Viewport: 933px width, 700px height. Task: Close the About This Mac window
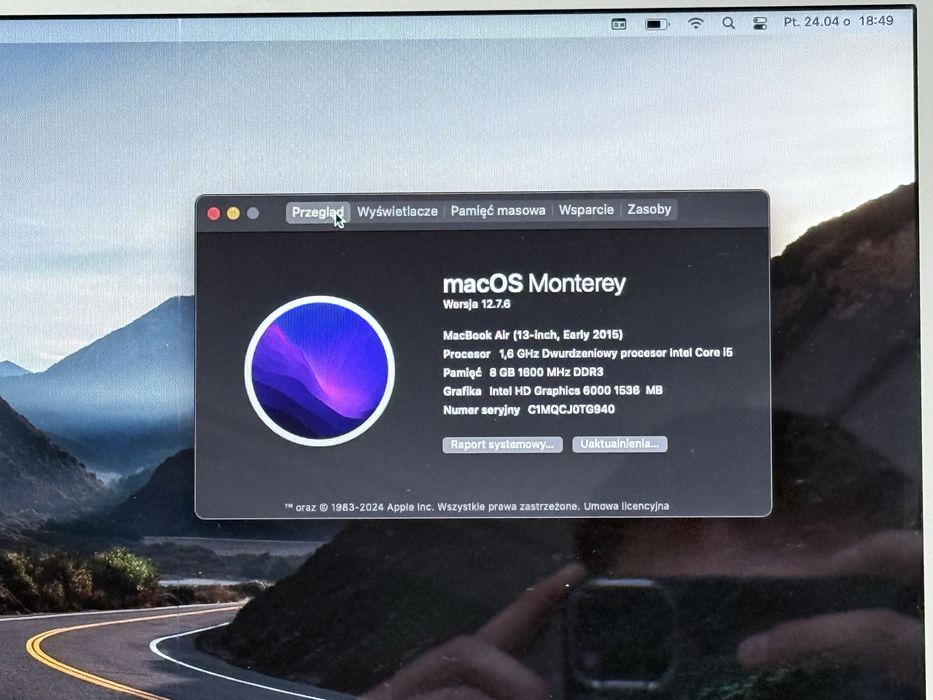(x=214, y=213)
